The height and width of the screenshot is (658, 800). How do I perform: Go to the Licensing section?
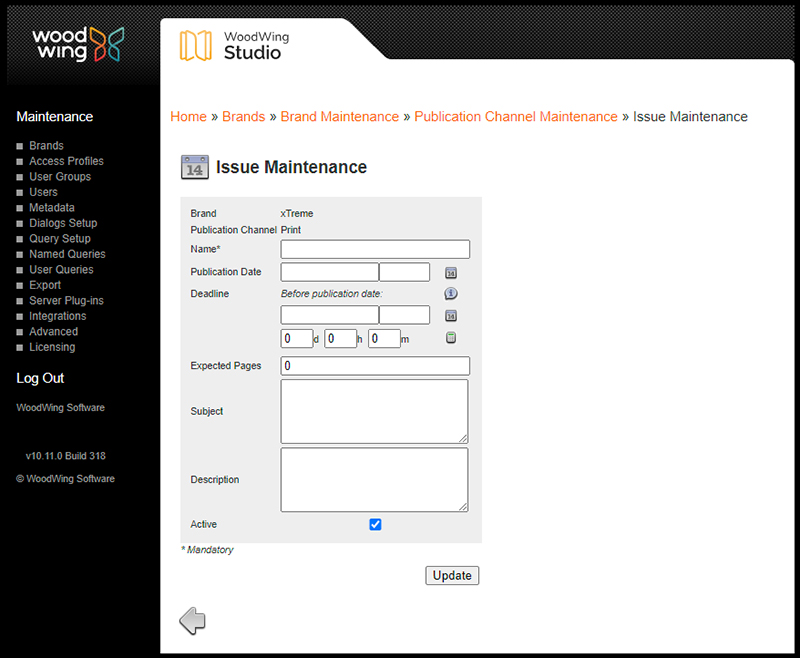click(52, 347)
